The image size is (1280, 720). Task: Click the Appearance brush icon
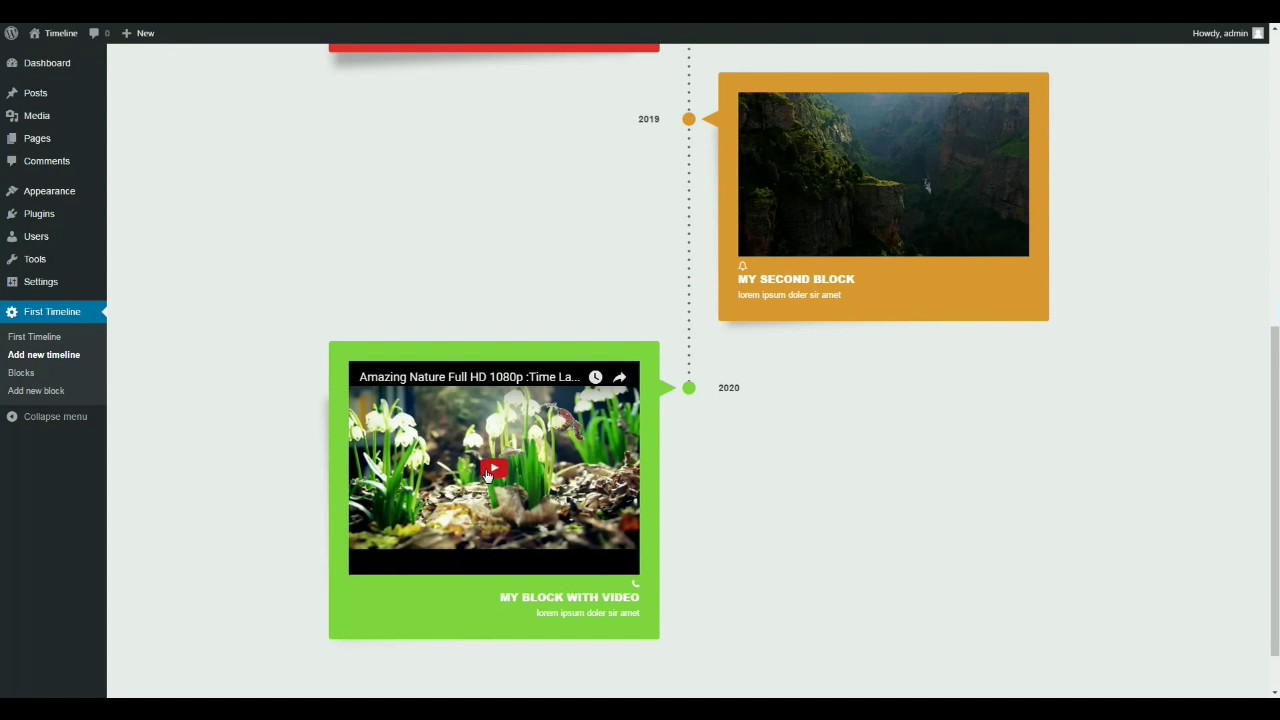click(12, 191)
